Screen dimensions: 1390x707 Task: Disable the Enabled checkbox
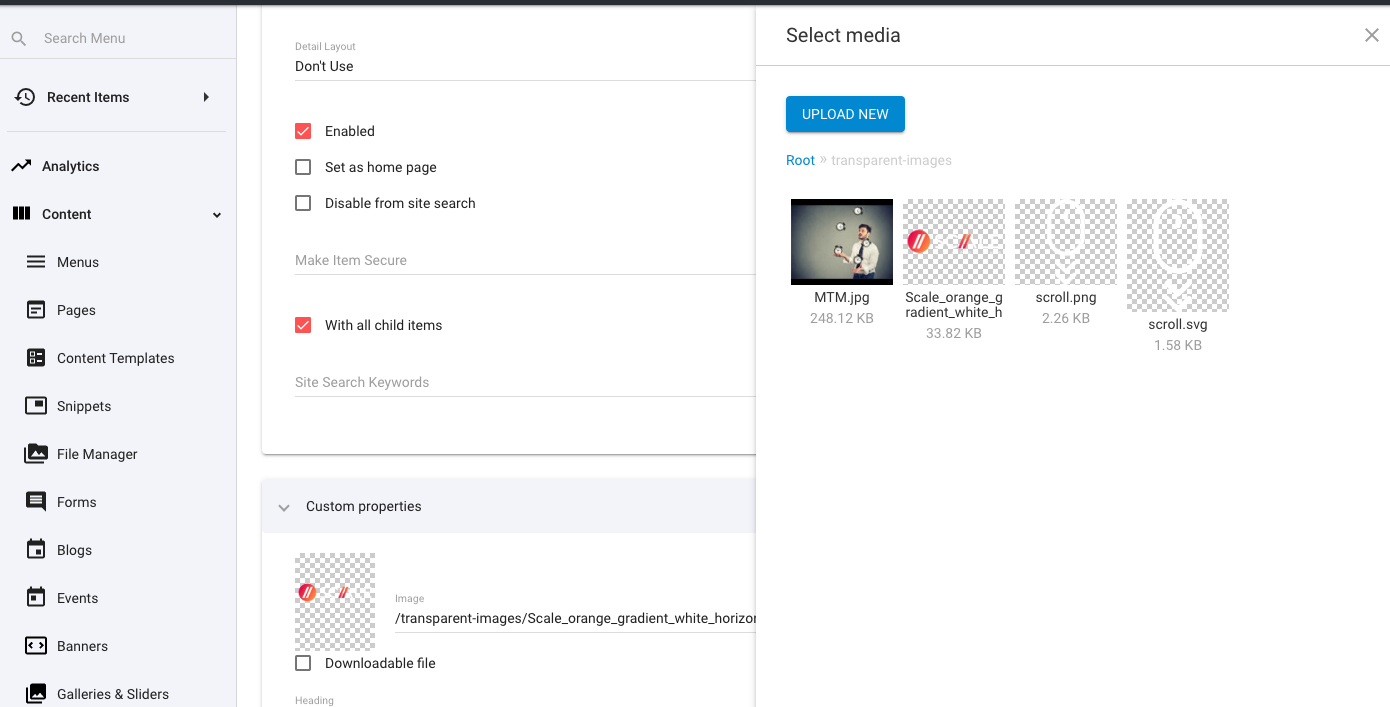pyautogui.click(x=303, y=131)
